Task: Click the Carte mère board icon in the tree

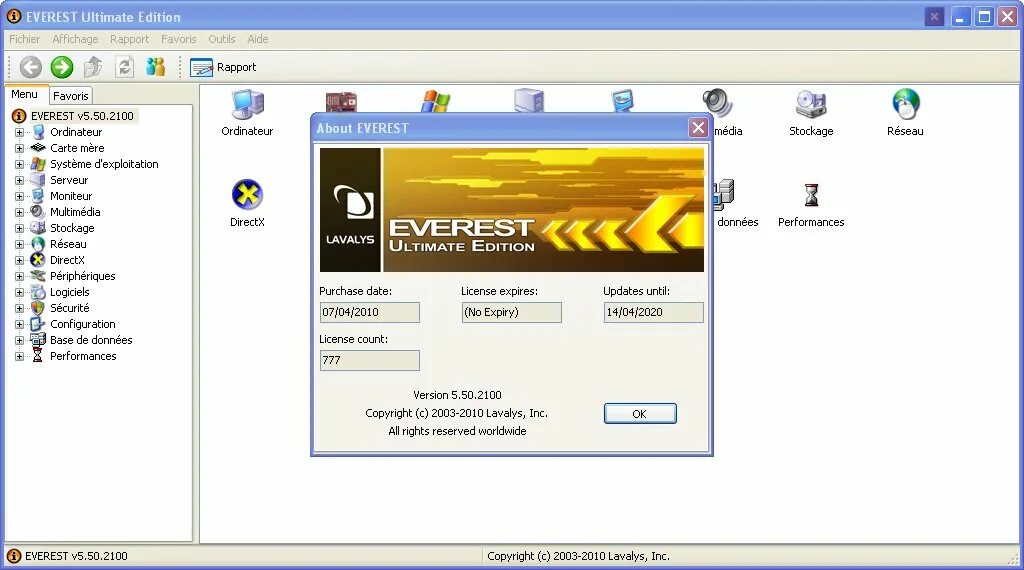Action: (39, 148)
